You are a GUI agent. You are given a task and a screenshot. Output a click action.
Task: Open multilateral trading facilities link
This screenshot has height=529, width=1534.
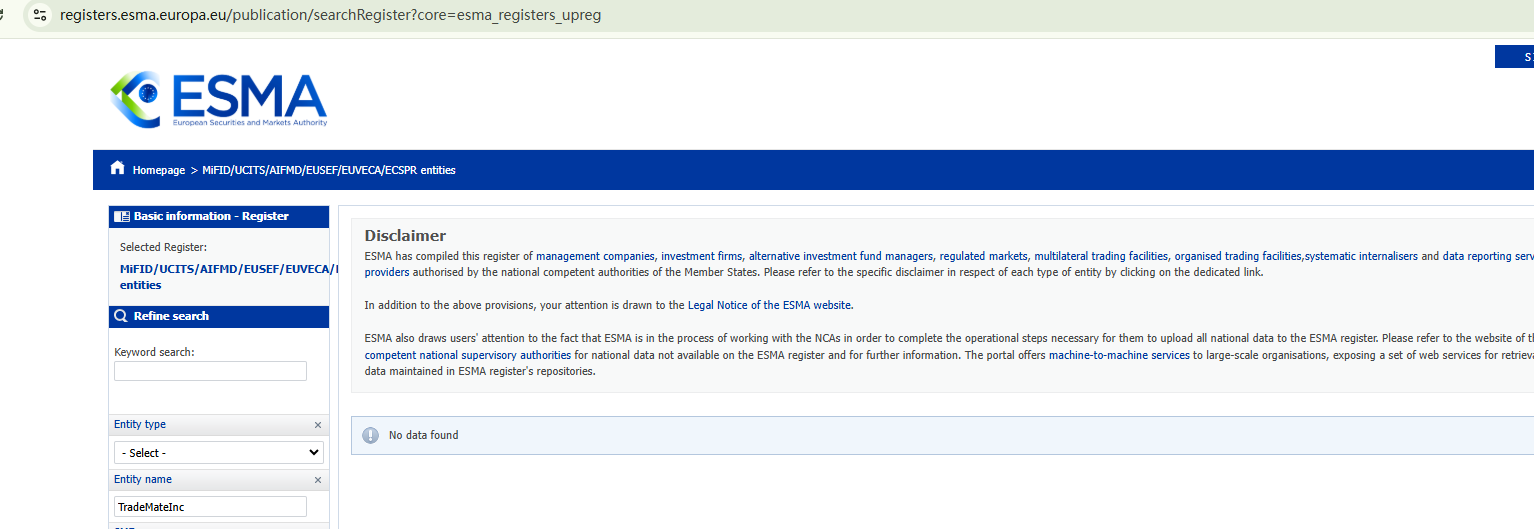point(1101,256)
